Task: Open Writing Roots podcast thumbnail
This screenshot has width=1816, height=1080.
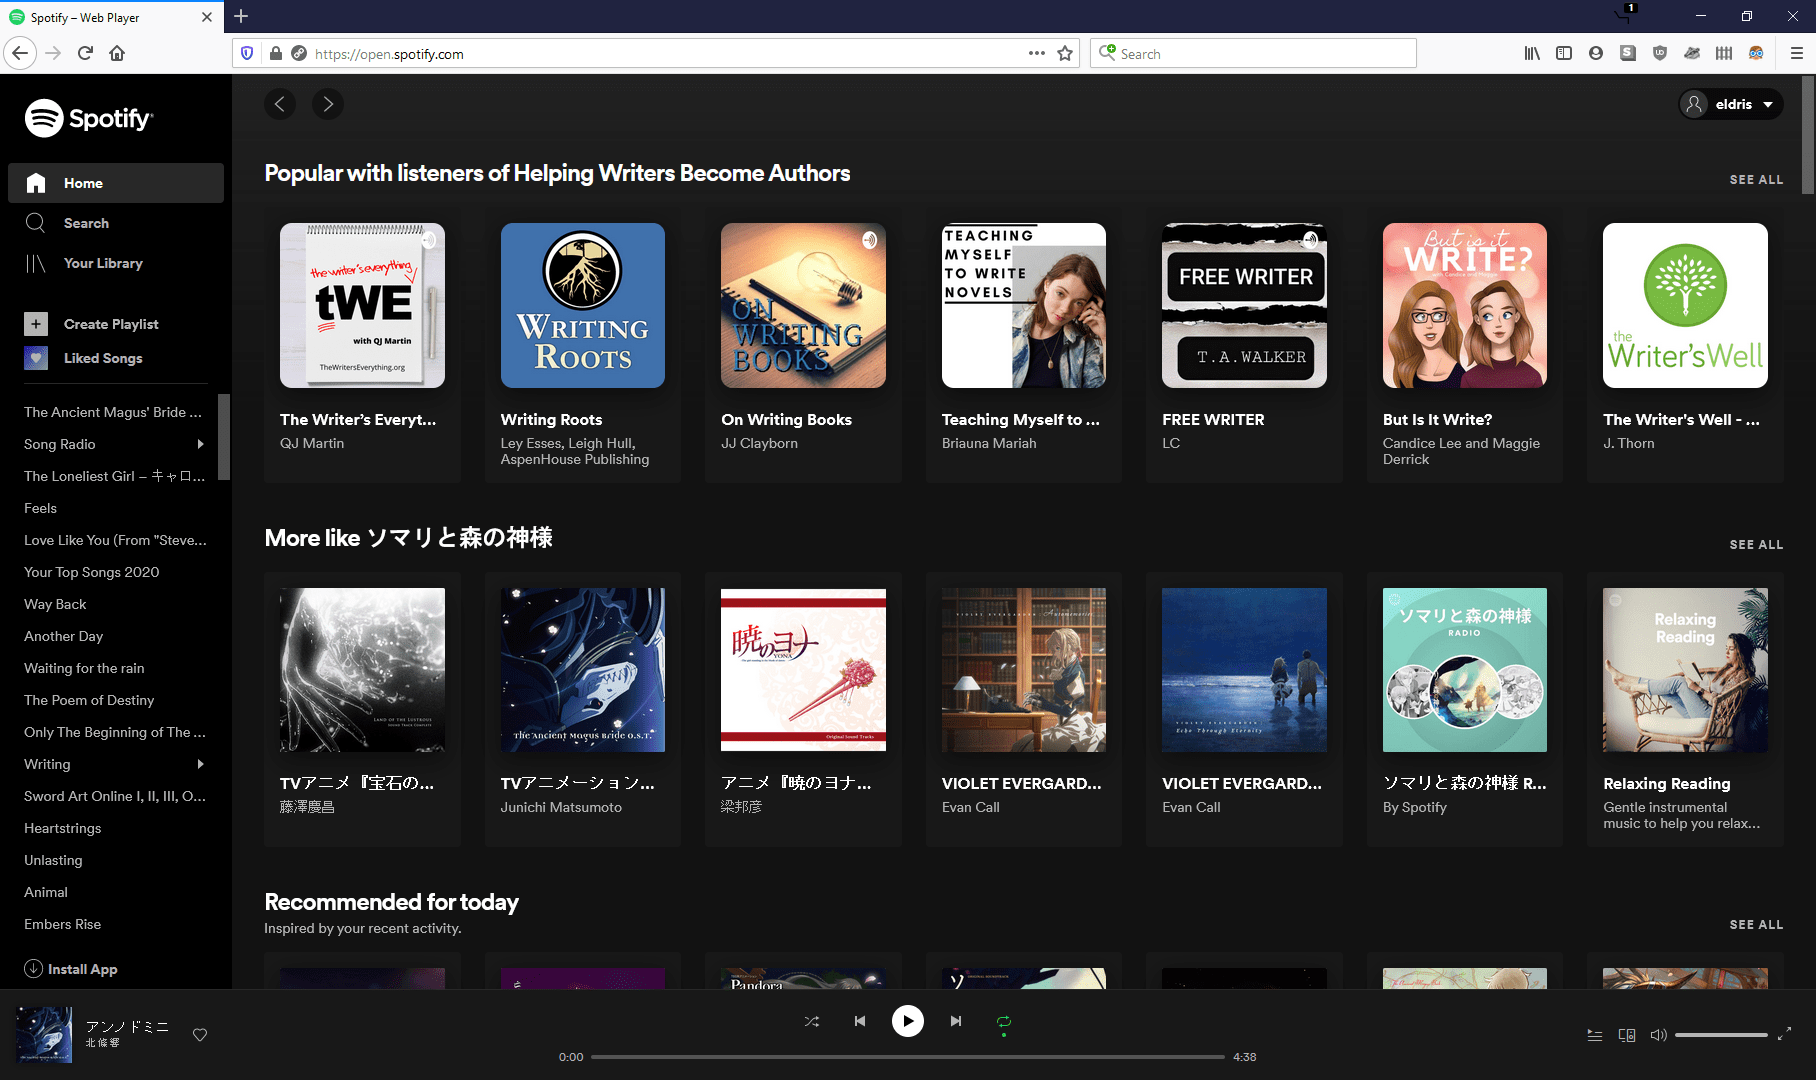Action: pyautogui.click(x=583, y=305)
